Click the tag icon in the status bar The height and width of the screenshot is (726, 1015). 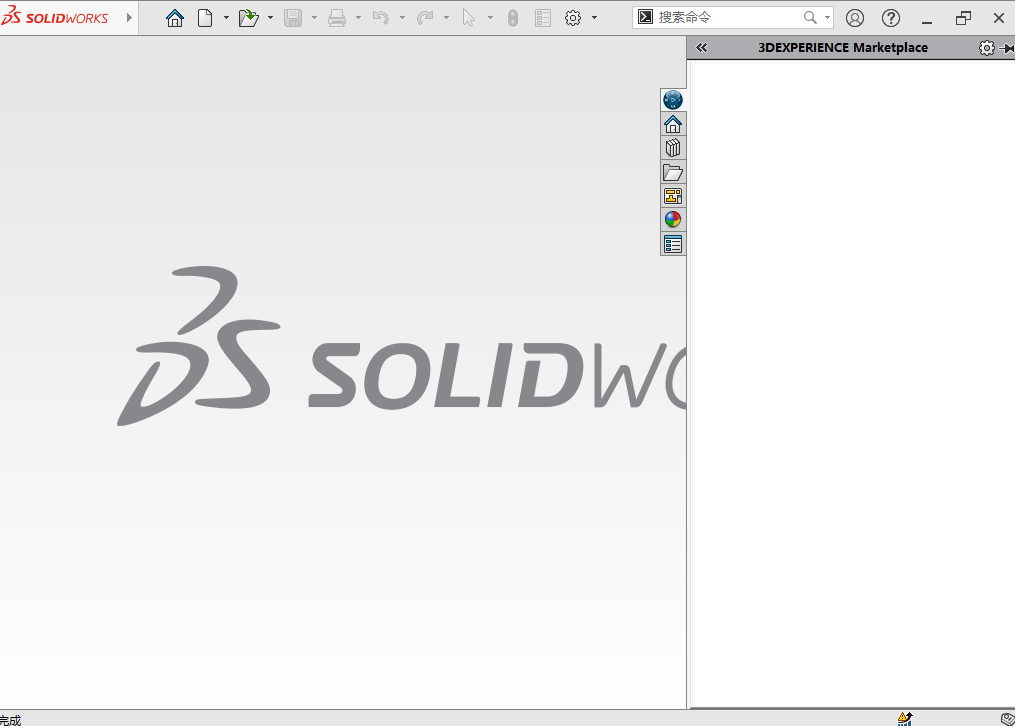pyautogui.click(x=1006, y=717)
